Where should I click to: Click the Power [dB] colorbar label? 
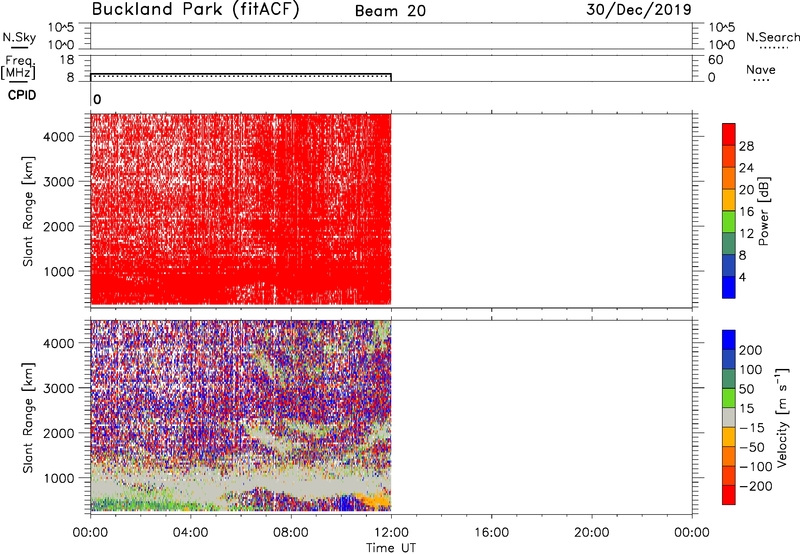pyautogui.click(x=764, y=211)
